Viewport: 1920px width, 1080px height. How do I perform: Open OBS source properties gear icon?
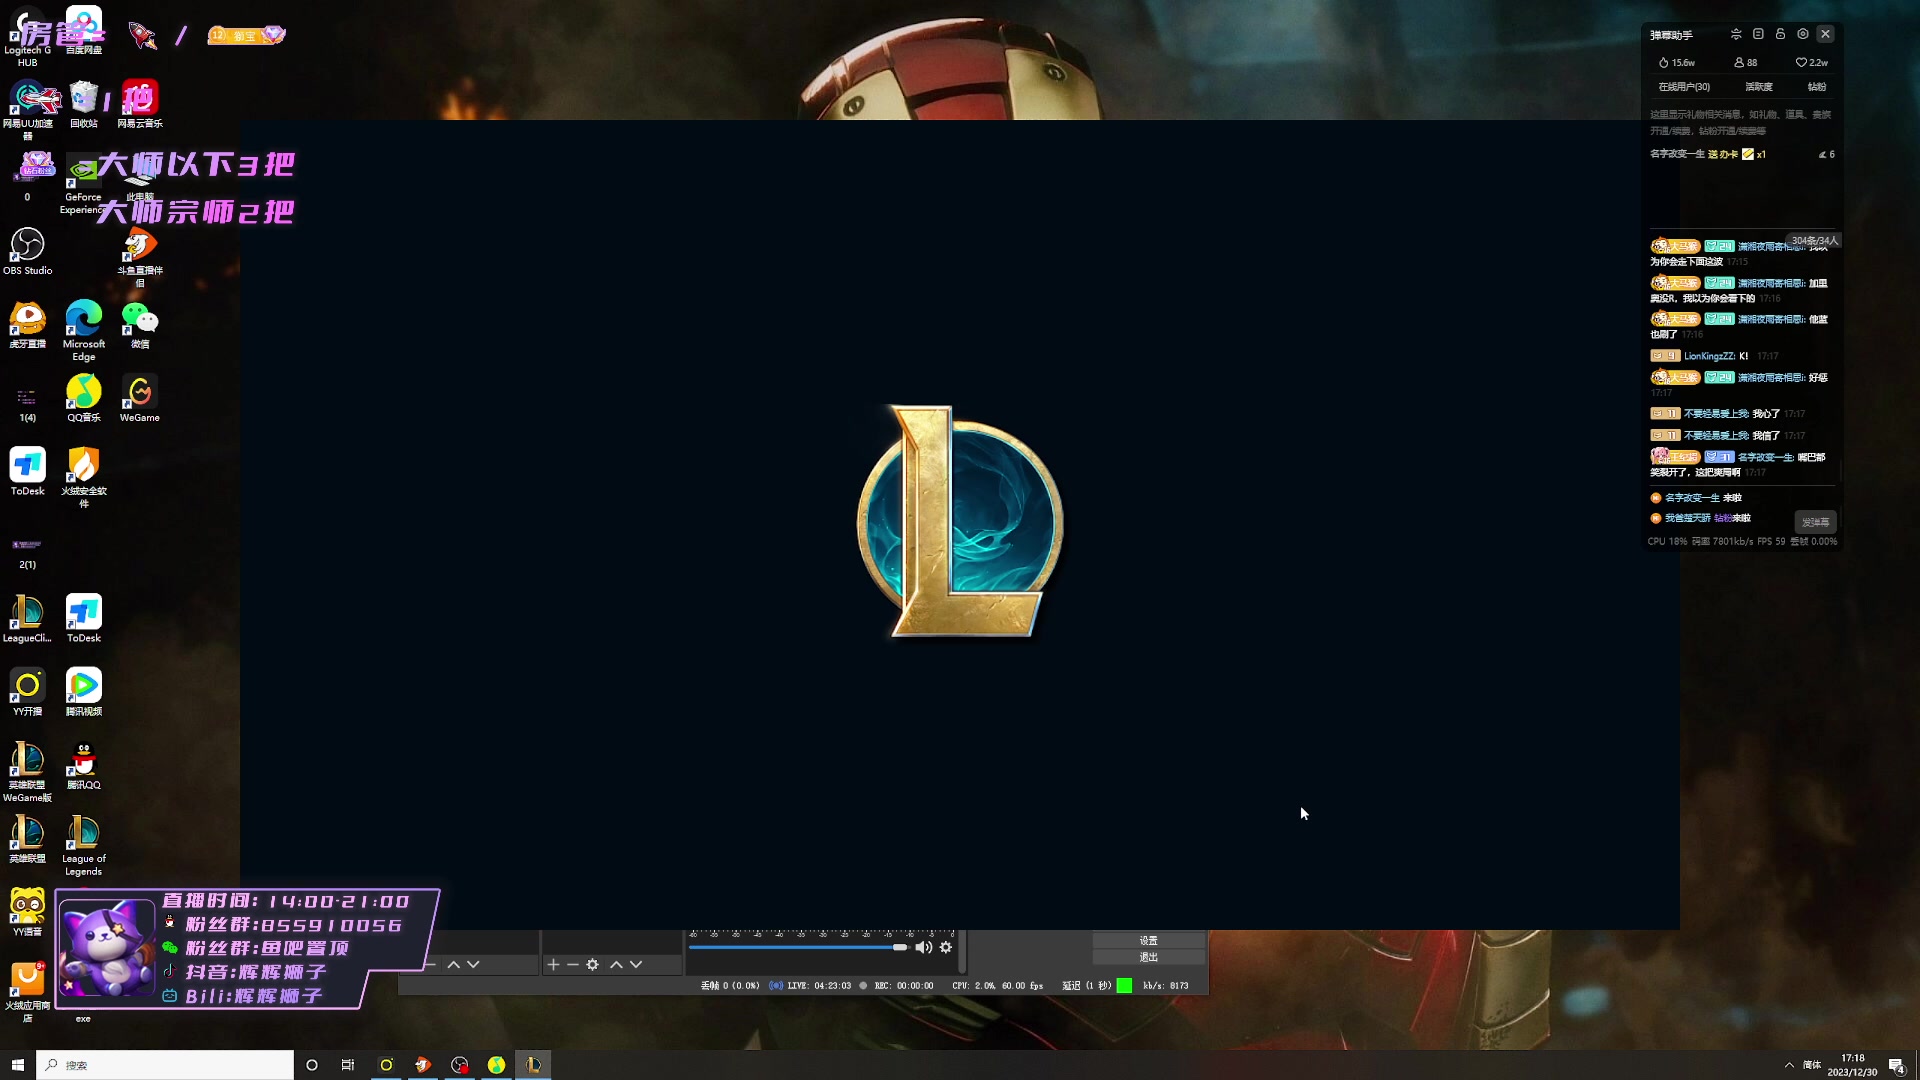[x=593, y=965]
